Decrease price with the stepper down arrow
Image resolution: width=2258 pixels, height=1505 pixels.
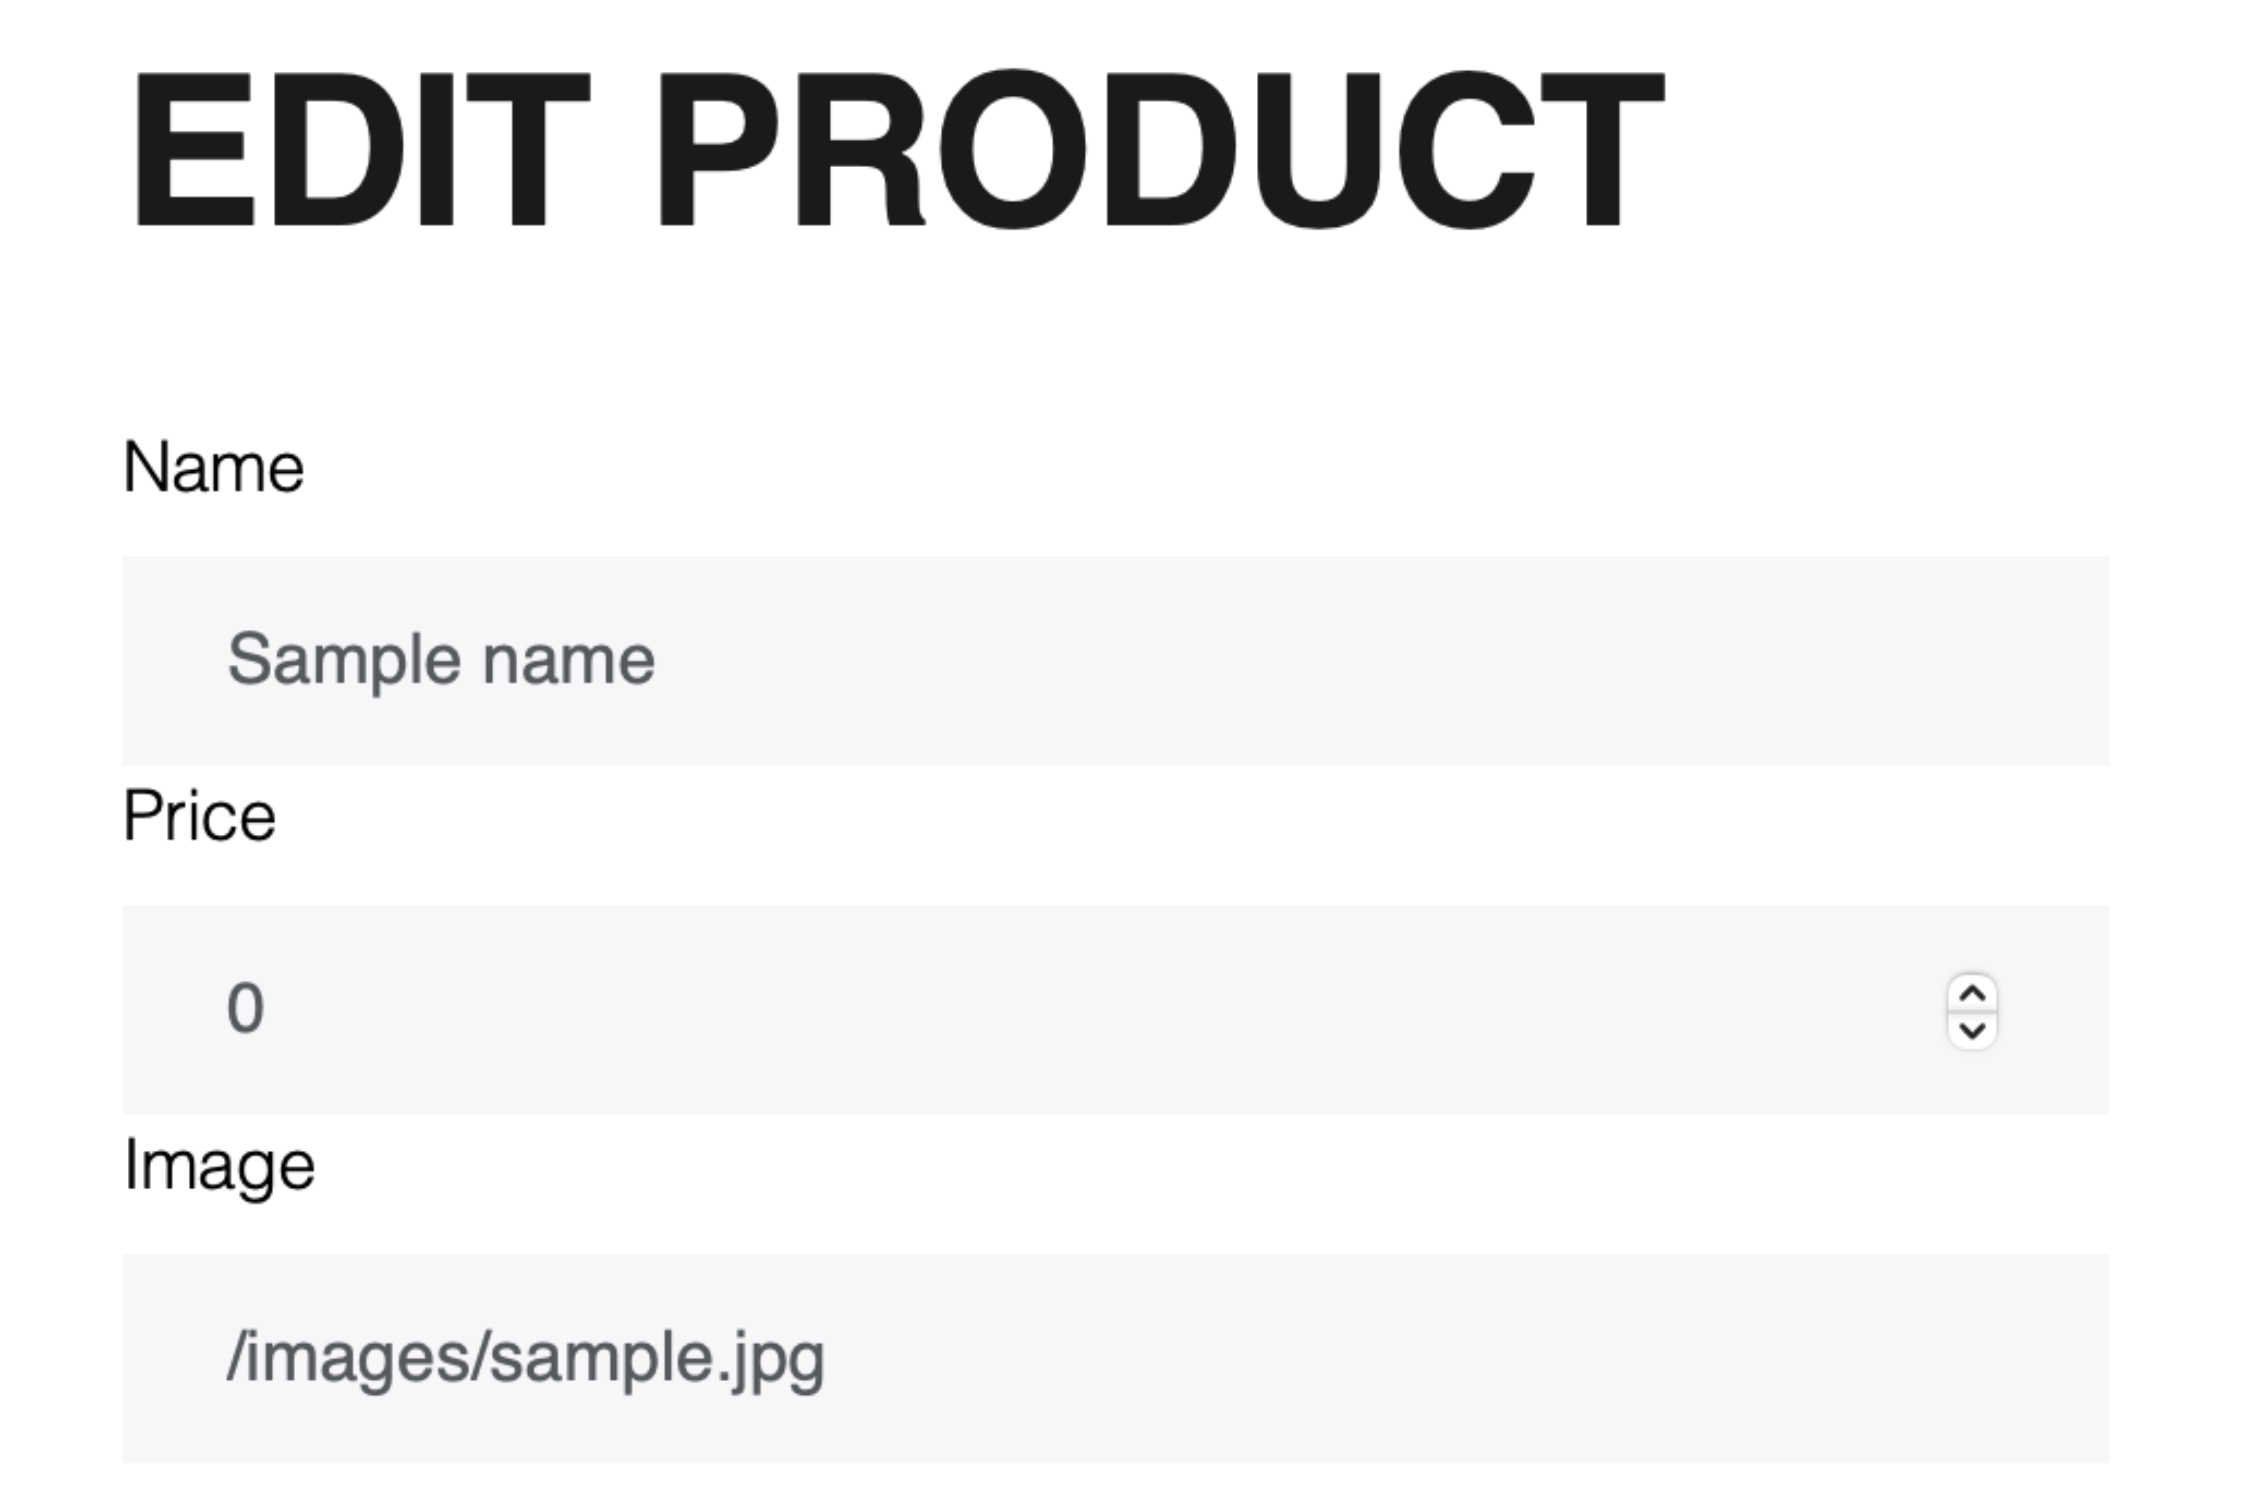(x=1971, y=1030)
